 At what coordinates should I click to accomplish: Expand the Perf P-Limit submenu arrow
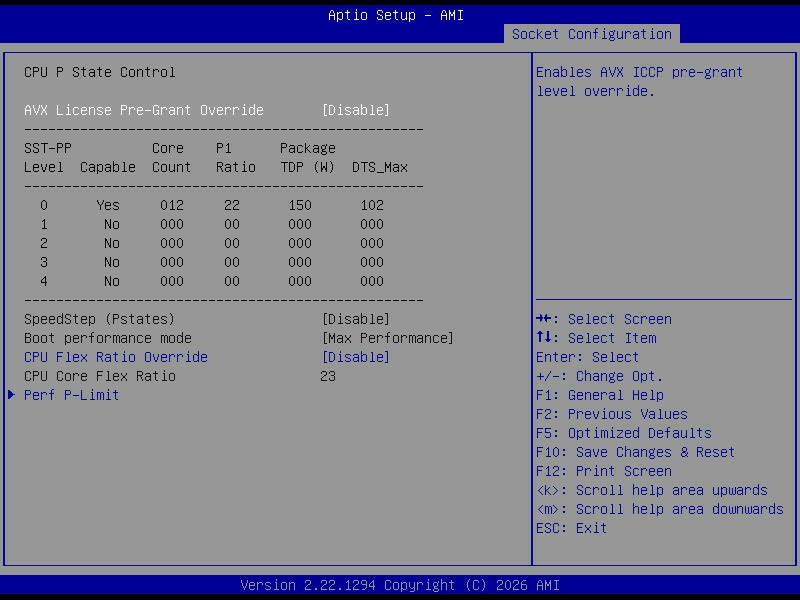tap(11, 395)
